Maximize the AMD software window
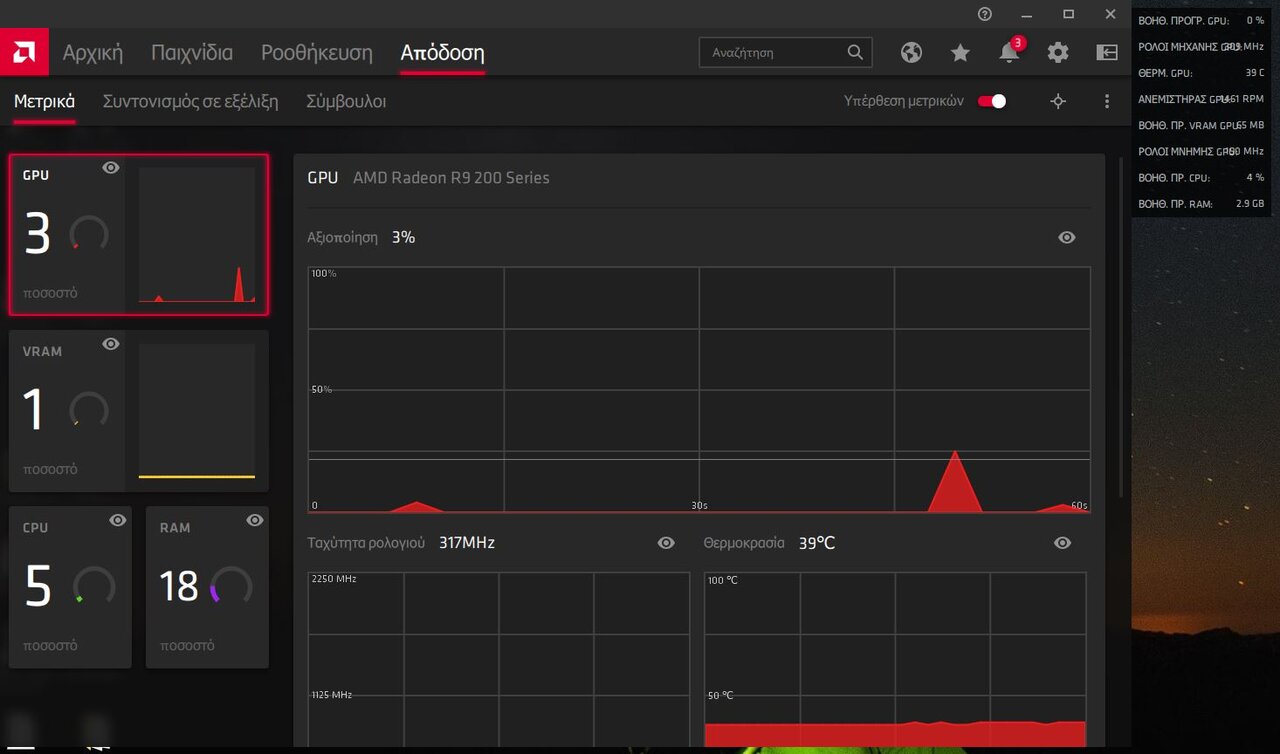Viewport: 1280px width, 754px height. click(x=1068, y=14)
